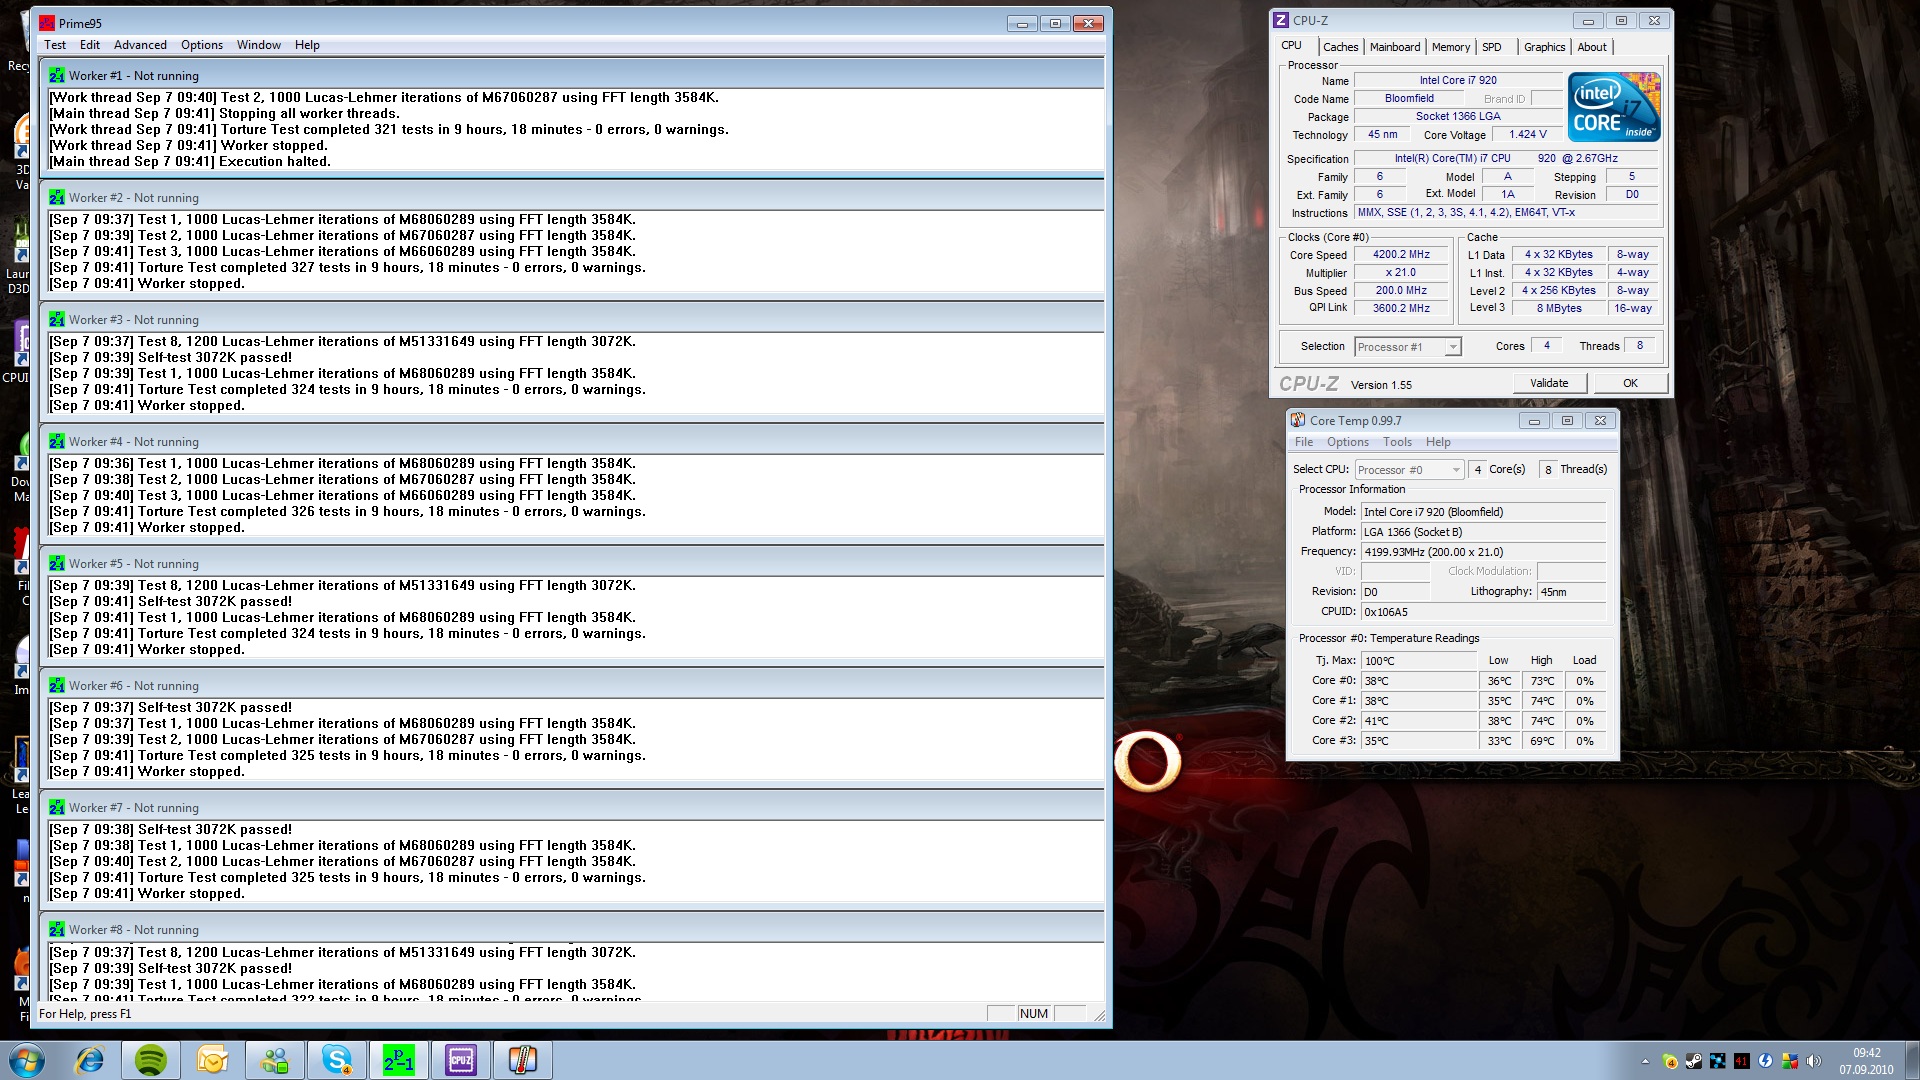Click the Worker #1 - Not running title bar
Image resolution: width=1920 pixels, height=1080 pixels.
[572, 76]
